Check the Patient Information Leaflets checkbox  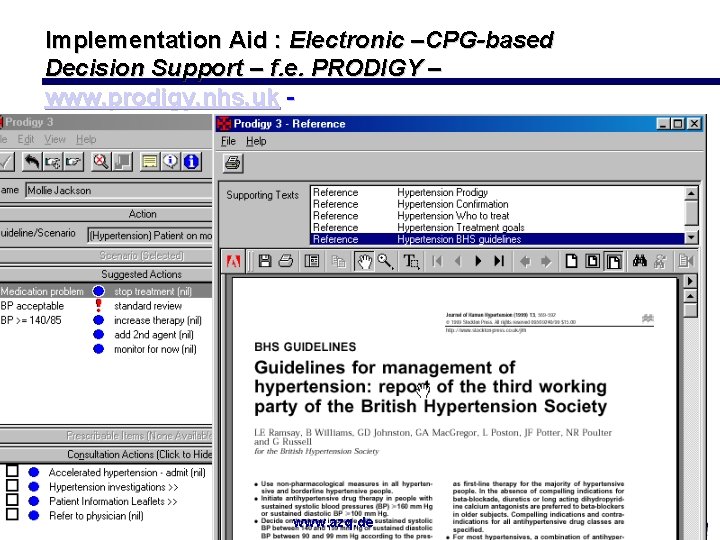pos(12,500)
